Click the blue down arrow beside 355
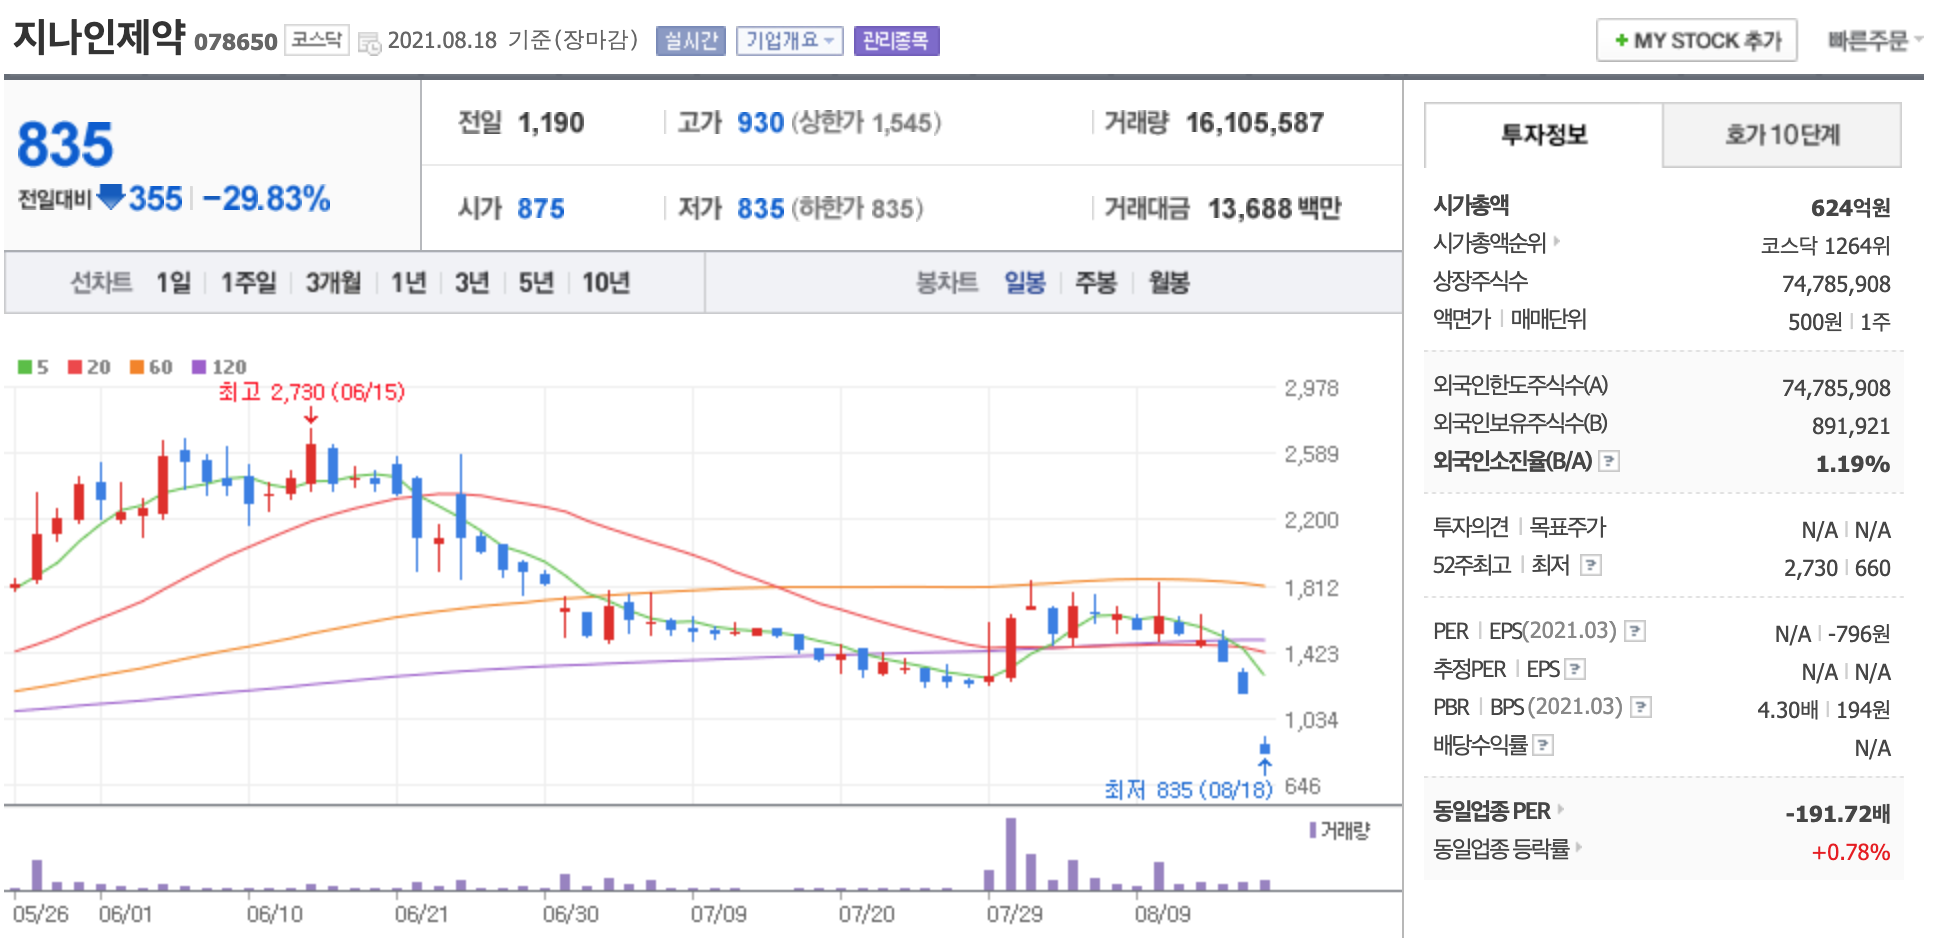The width and height of the screenshot is (1938, 938). pos(111,197)
